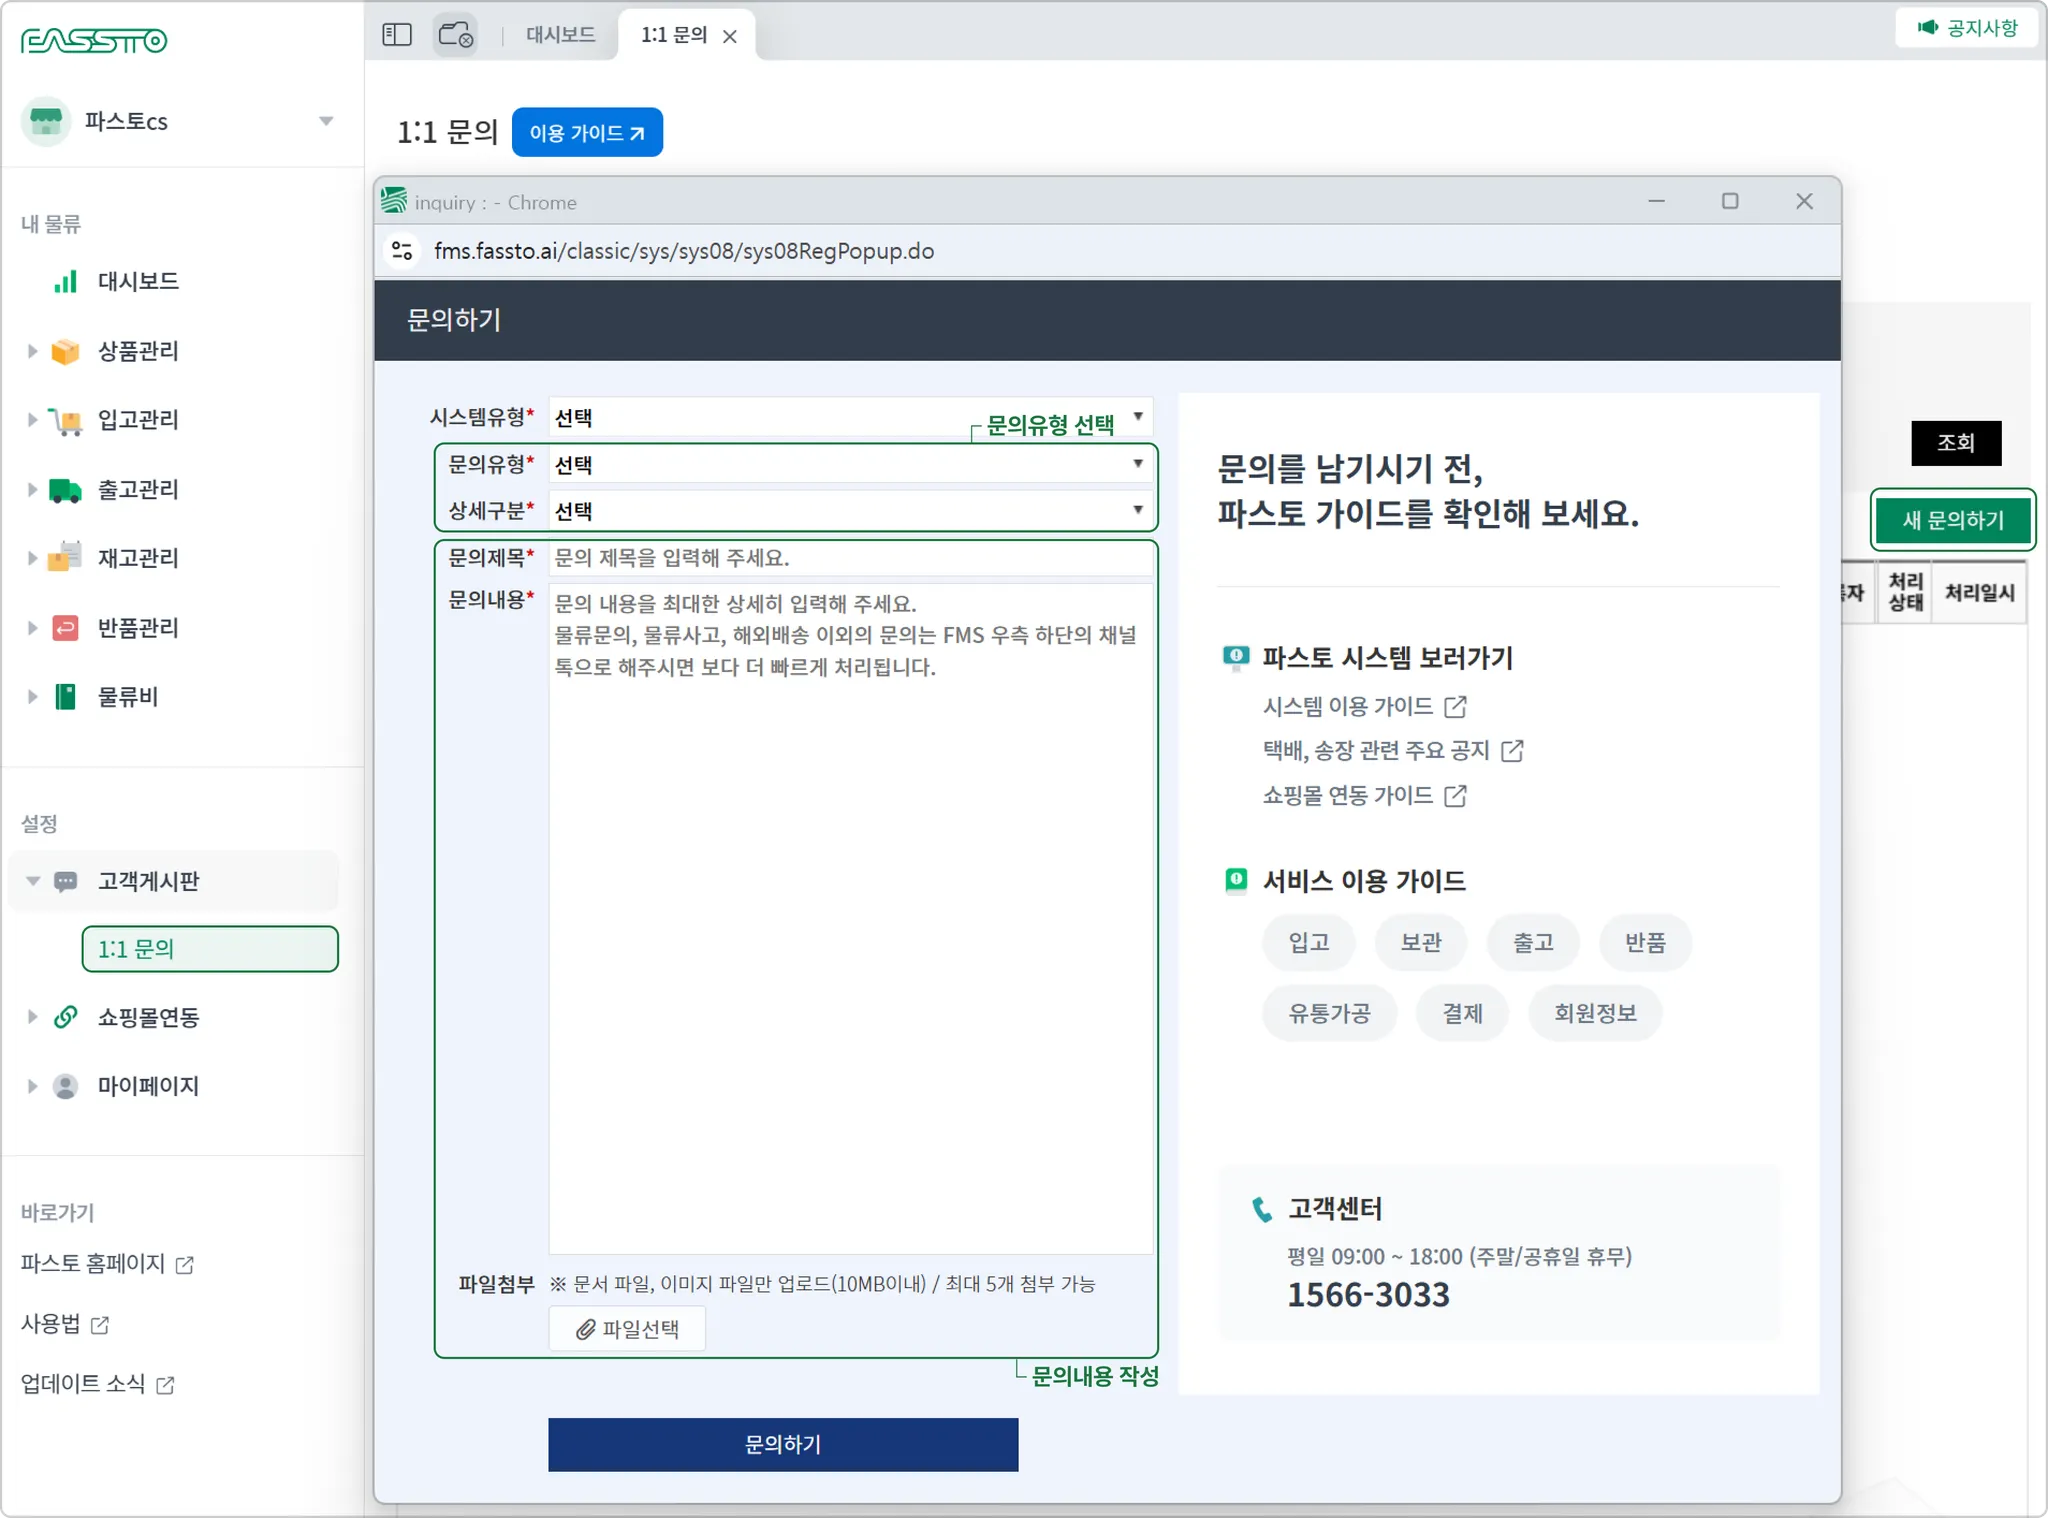Expand the 파스토cs account dropdown arrow

[326, 121]
